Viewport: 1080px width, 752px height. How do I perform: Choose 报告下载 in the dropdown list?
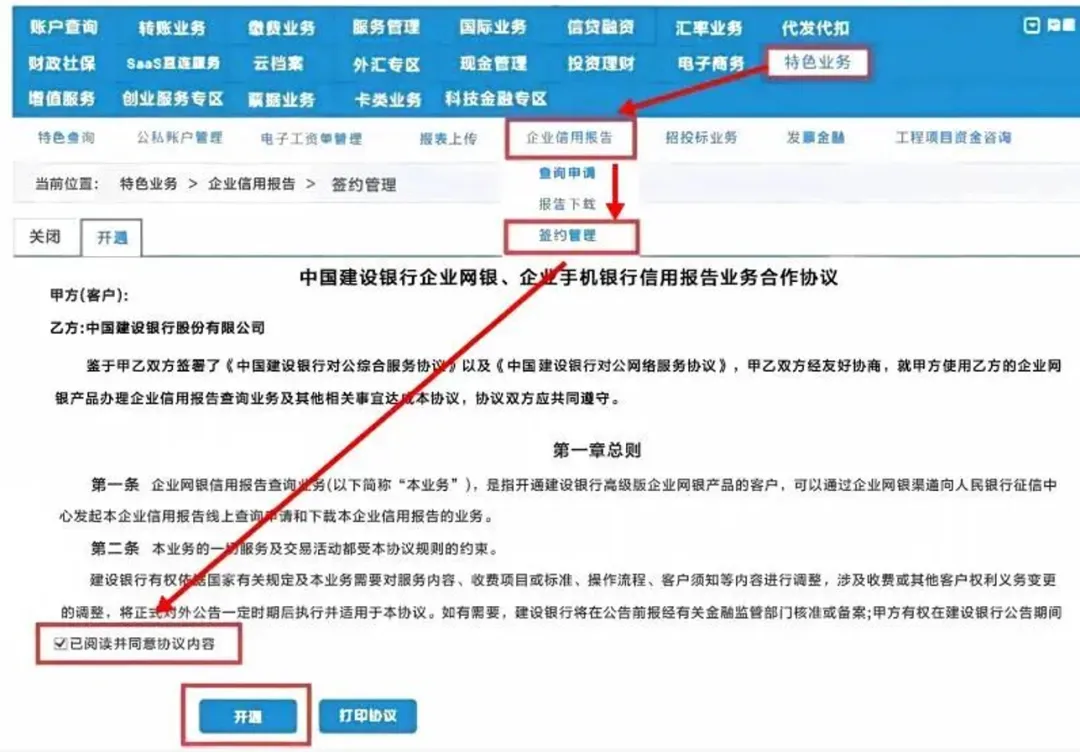(567, 204)
